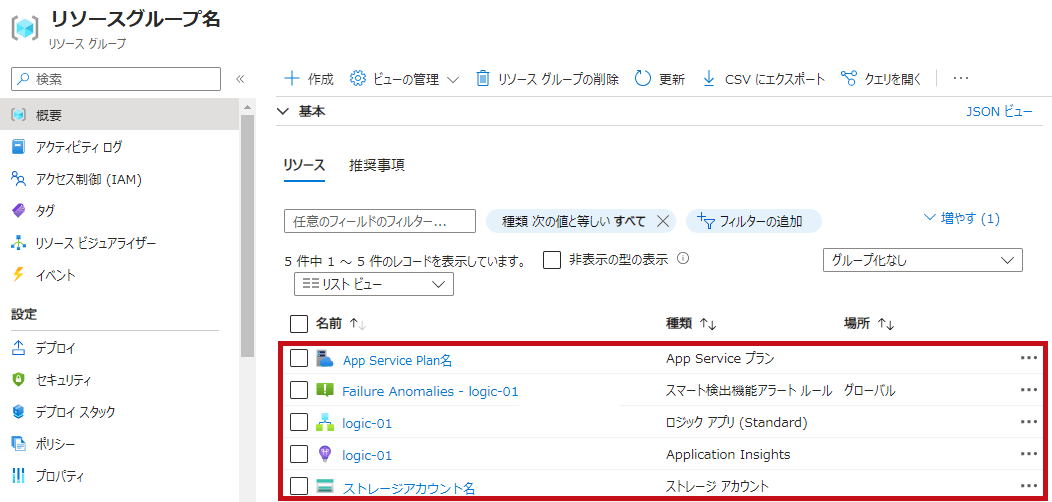Click the セキュリティ shield icon
The height and width of the screenshot is (502, 1052).
point(19,380)
